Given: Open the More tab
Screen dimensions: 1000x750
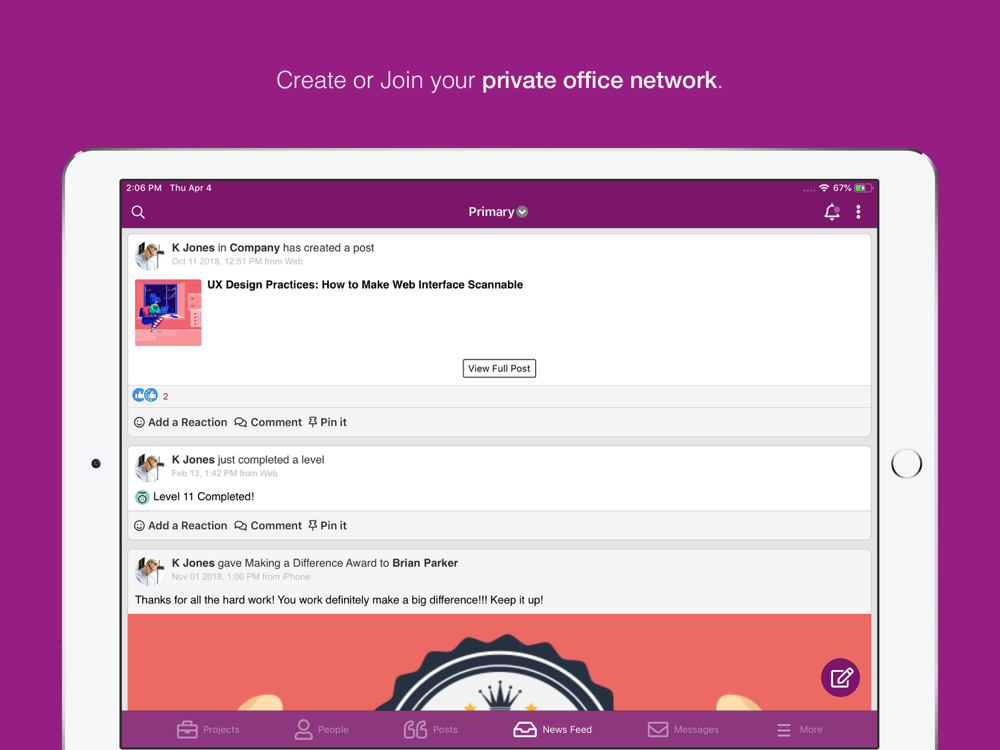Looking at the screenshot, I should (x=799, y=730).
